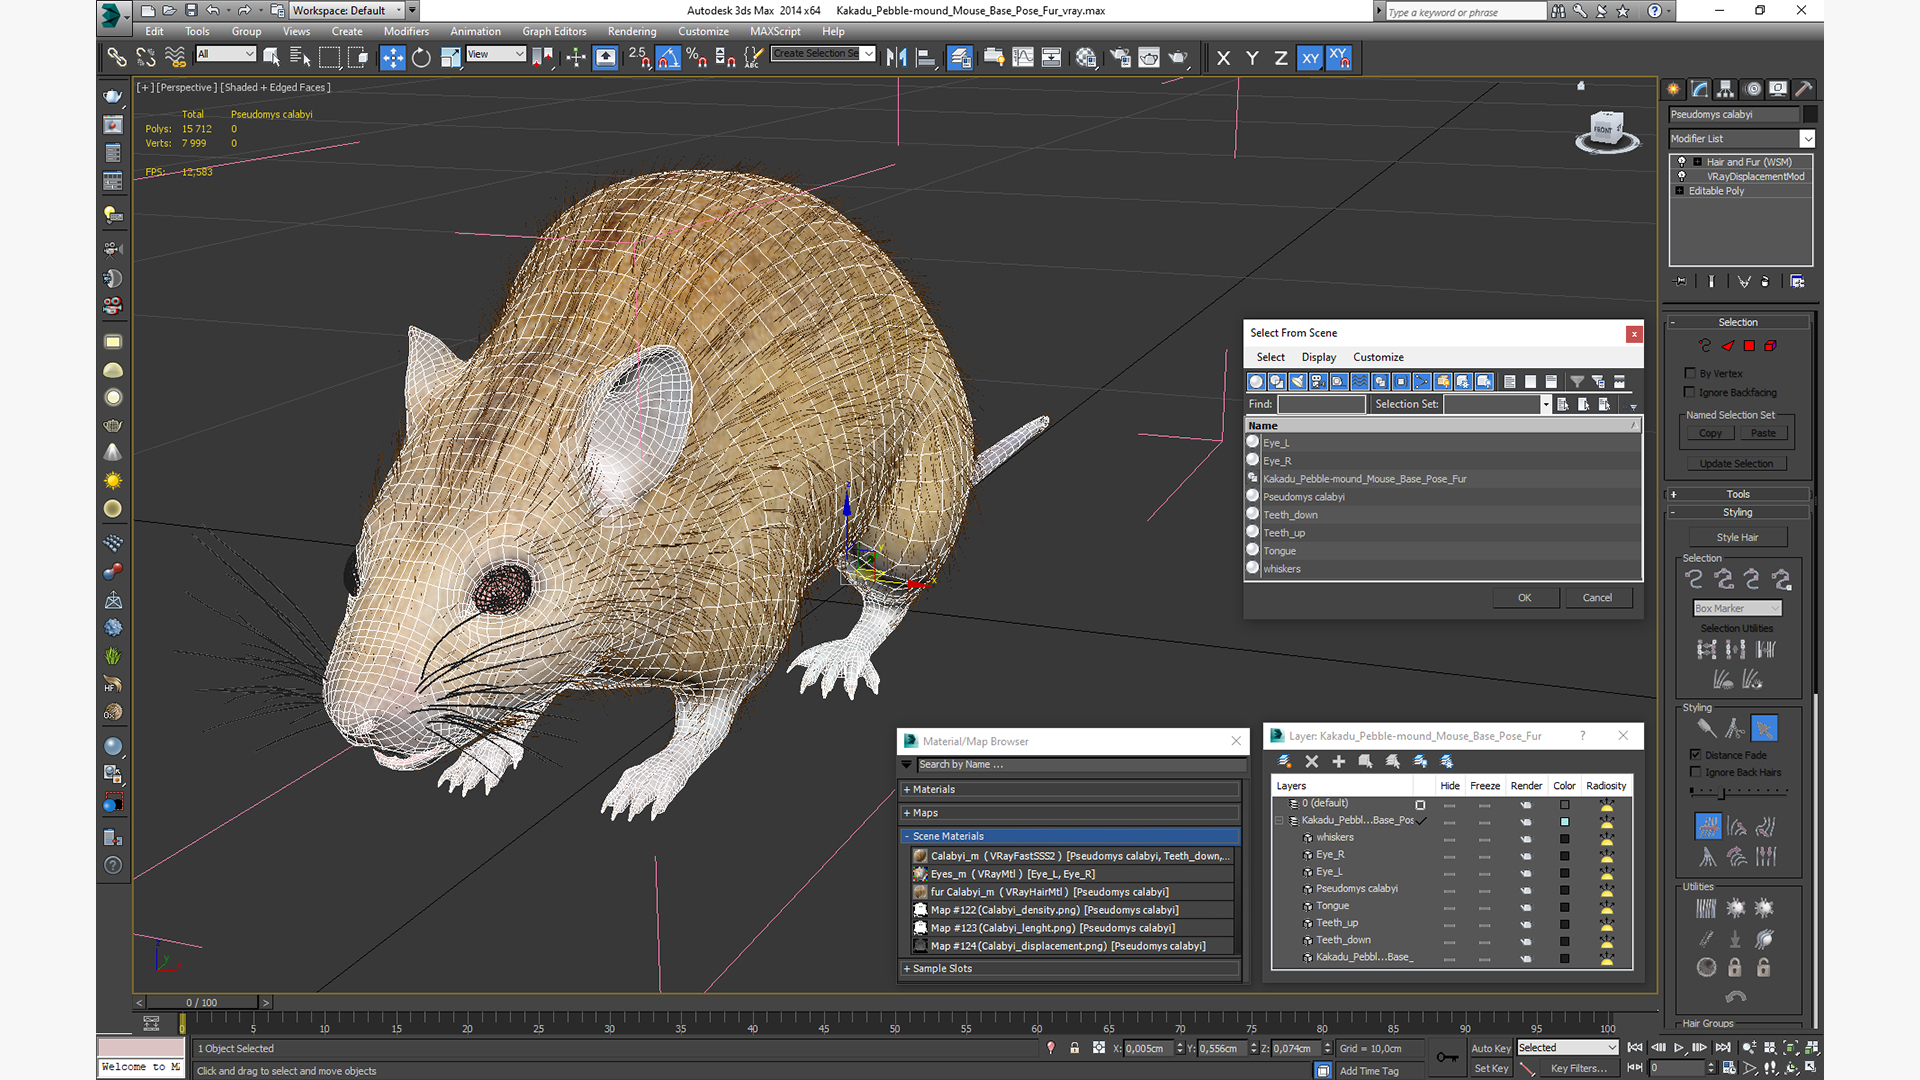Expand the Tools rollout

pos(1737,494)
